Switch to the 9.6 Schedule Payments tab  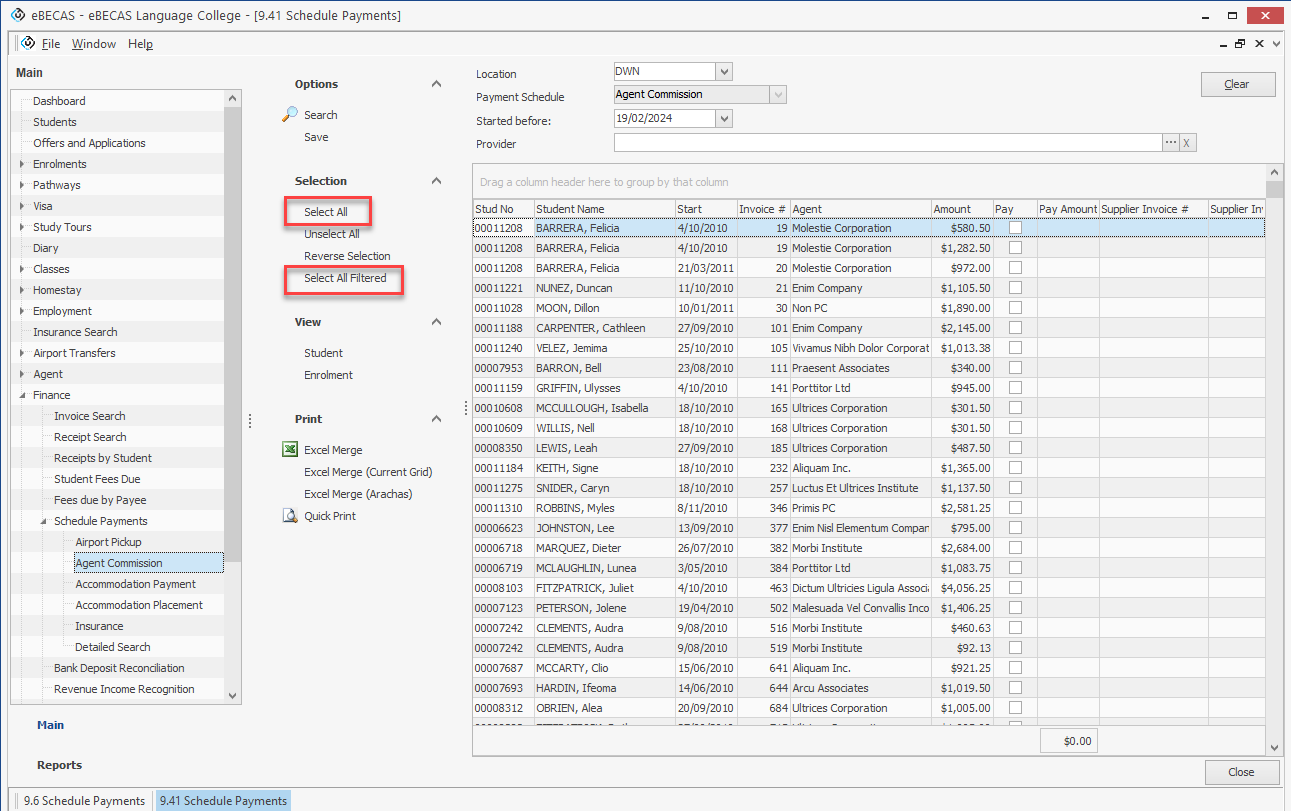(84, 800)
